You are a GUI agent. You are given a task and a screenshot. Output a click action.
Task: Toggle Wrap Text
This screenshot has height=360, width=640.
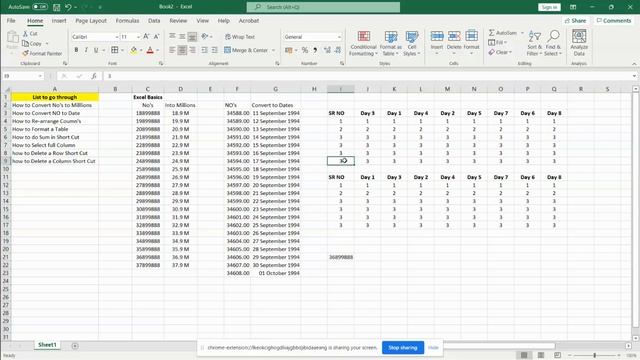click(x=240, y=37)
